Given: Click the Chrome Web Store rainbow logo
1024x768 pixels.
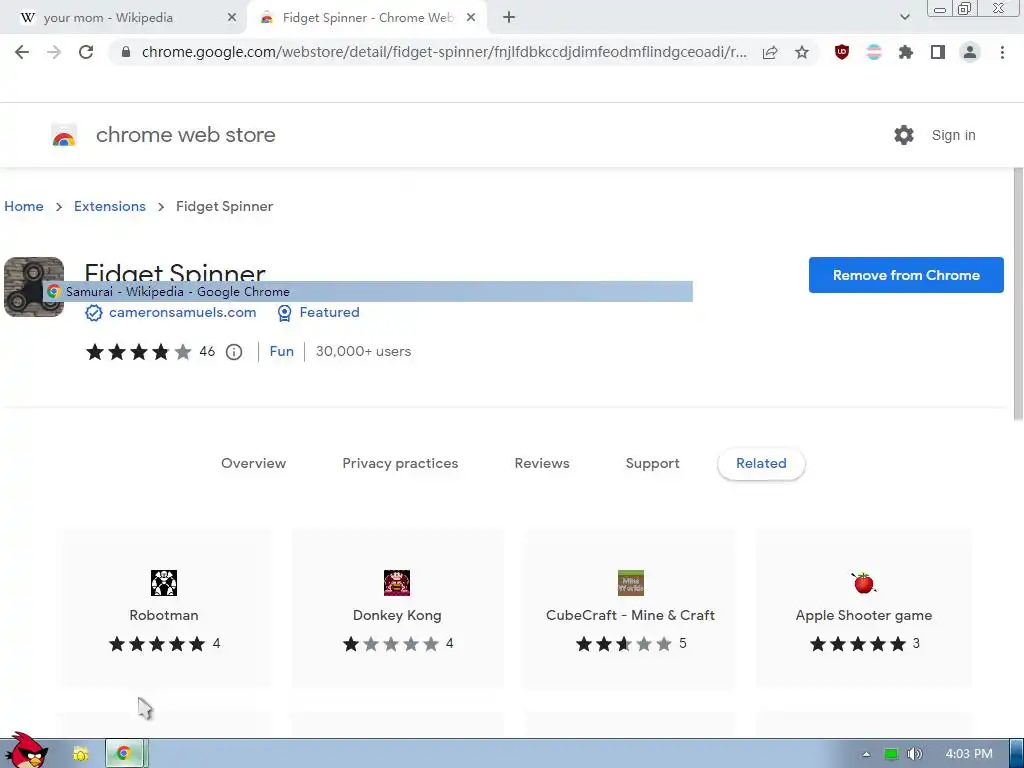Looking at the screenshot, I should pyautogui.click(x=64, y=136).
